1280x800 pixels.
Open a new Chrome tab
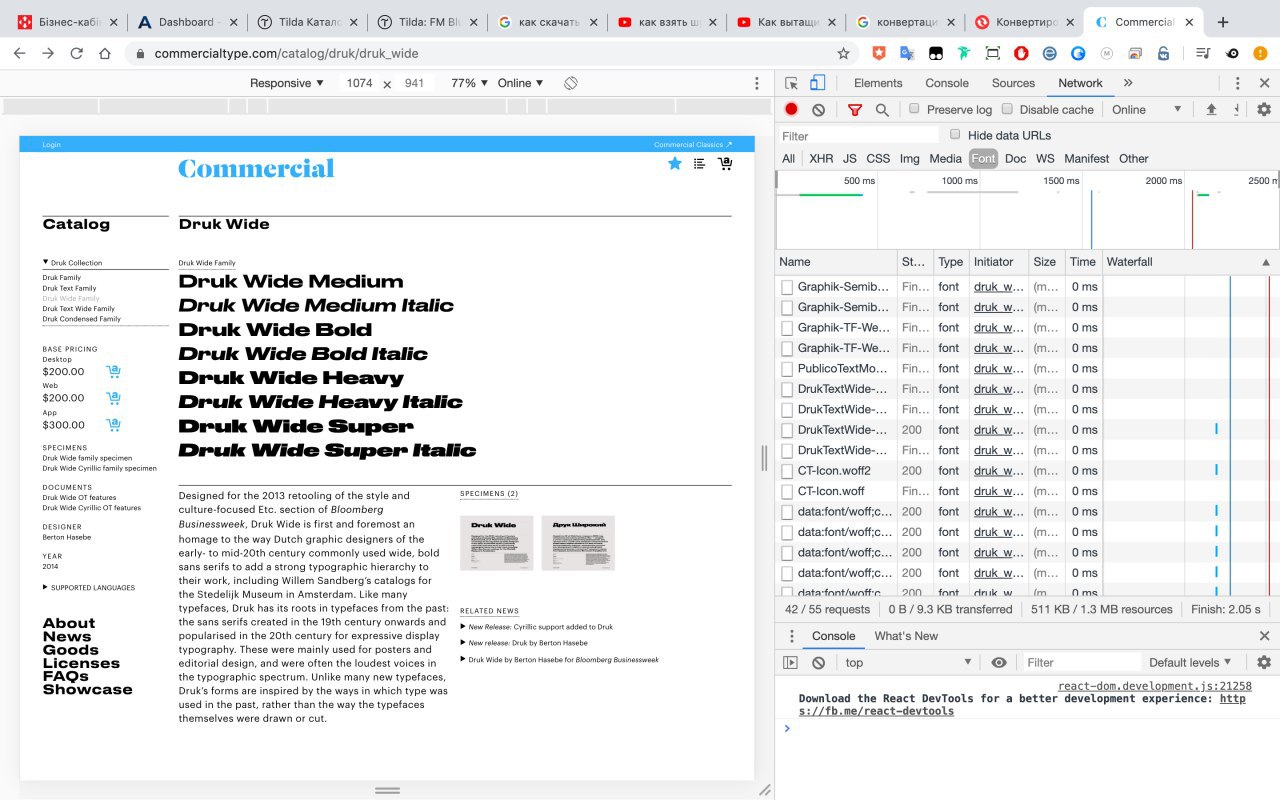1223,22
